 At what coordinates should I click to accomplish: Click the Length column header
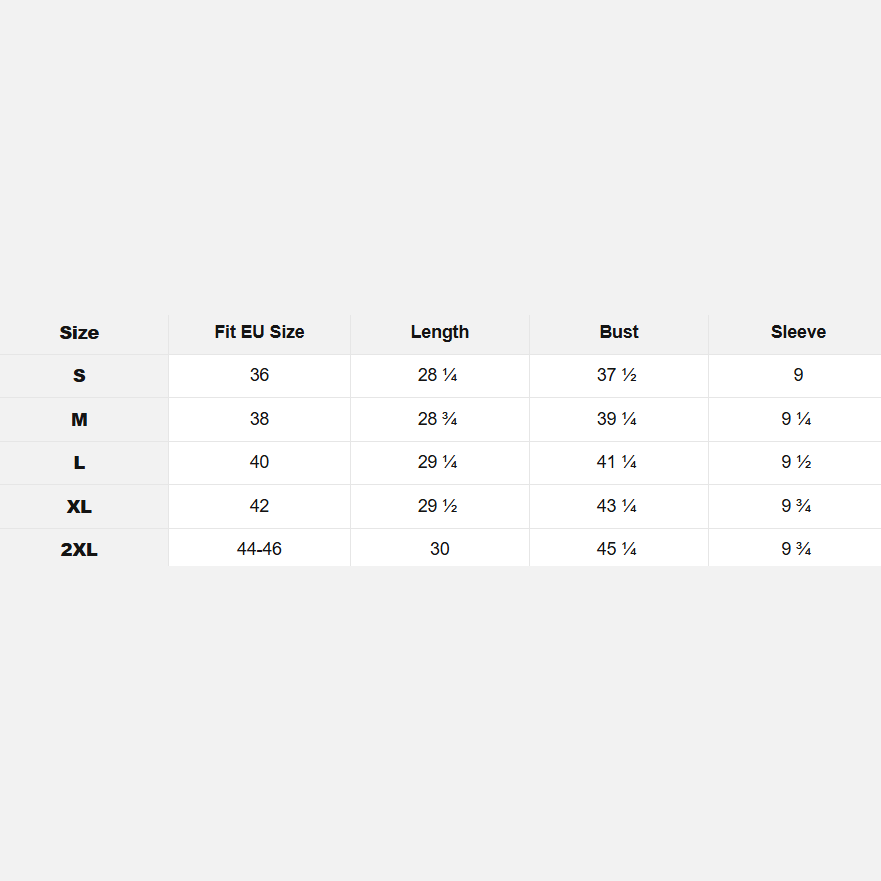click(440, 333)
